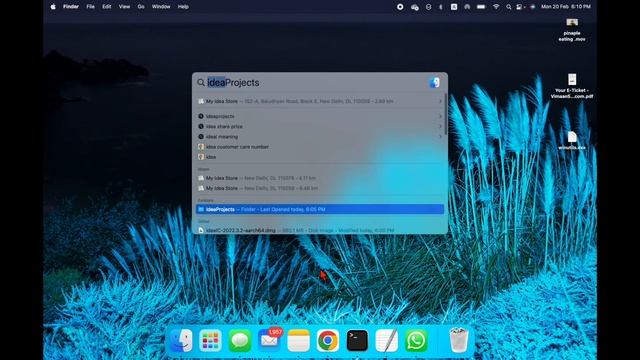
Task: Open the cloud sync status menu bar icon
Action: point(415,7)
